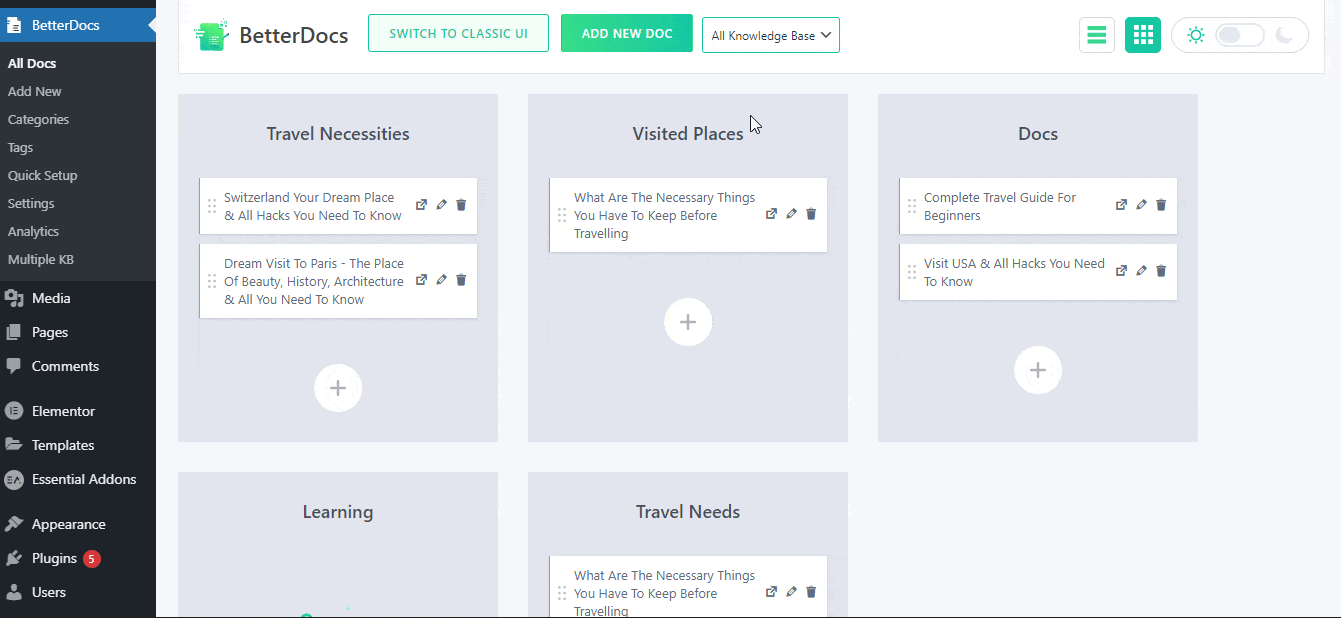Viewport: 1341px width, 618px height.
Task: Grab drag handle of Switzerland doc
Action: point(212,206)
